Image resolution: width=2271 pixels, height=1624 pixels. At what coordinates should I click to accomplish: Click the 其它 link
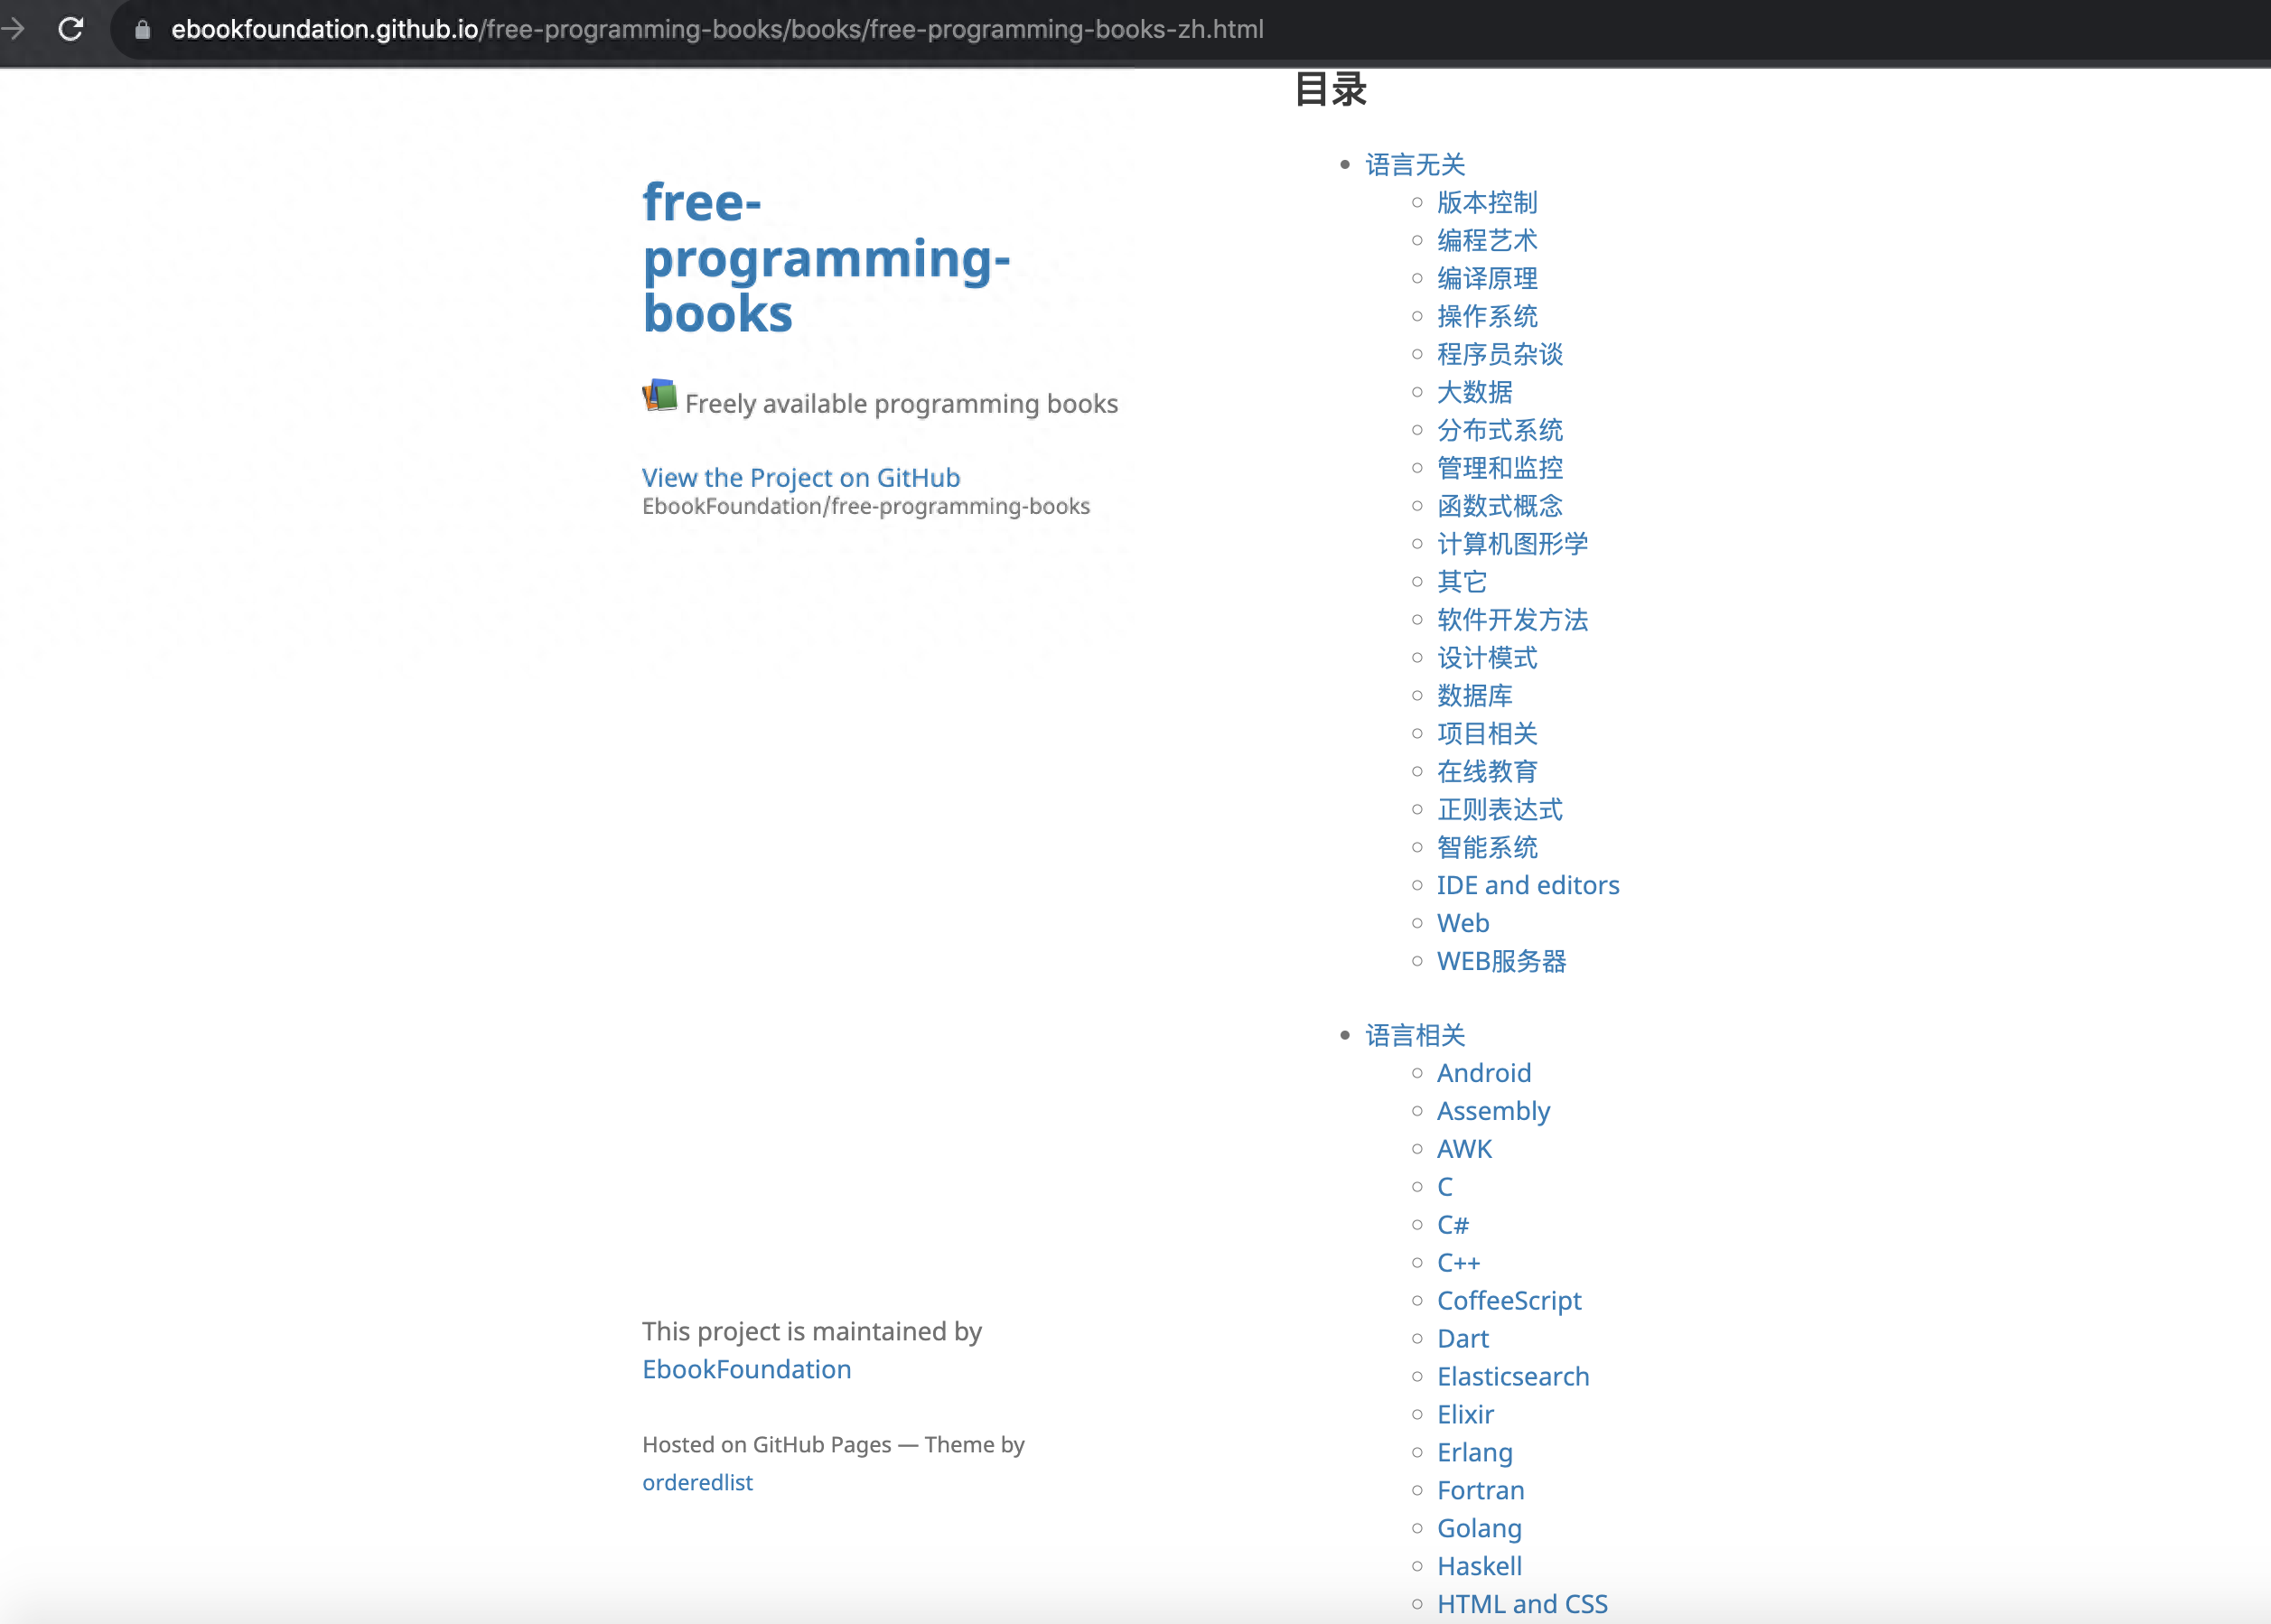pos(1462,582)
